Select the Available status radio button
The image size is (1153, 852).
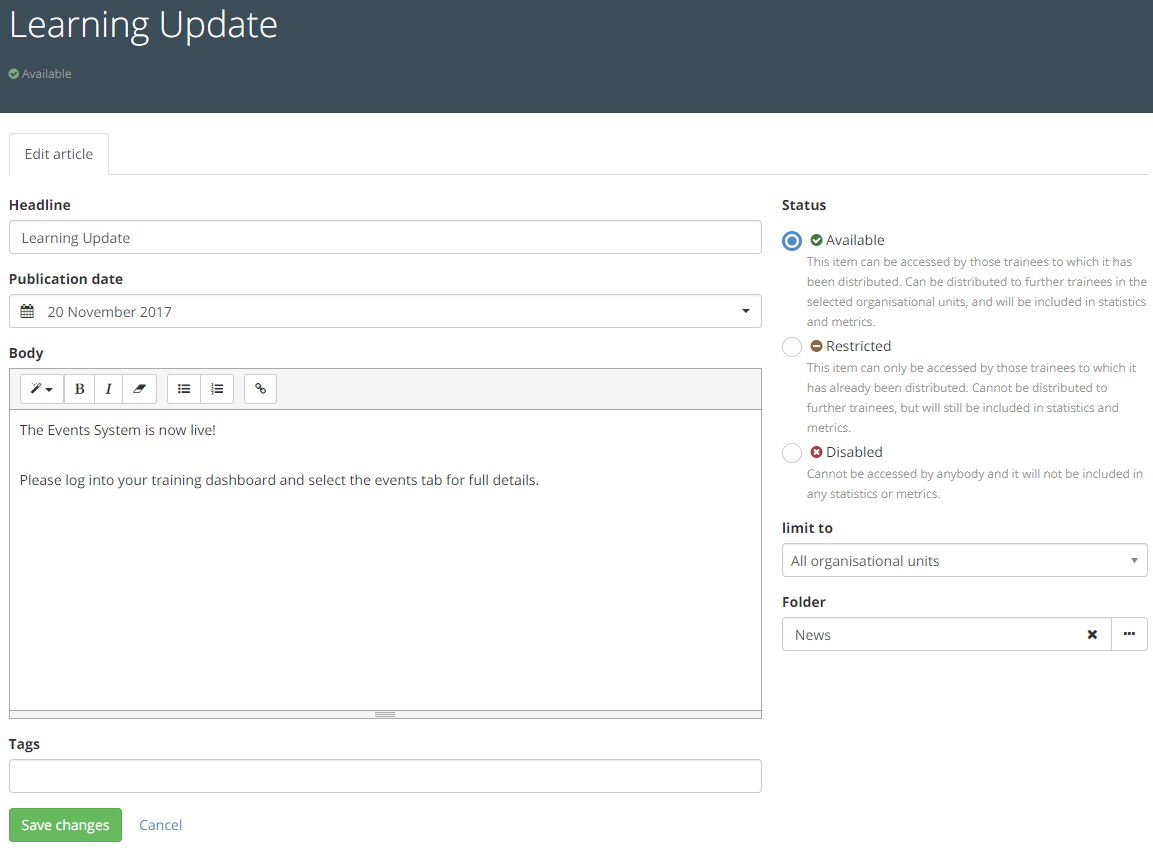[x=792, y=241]
